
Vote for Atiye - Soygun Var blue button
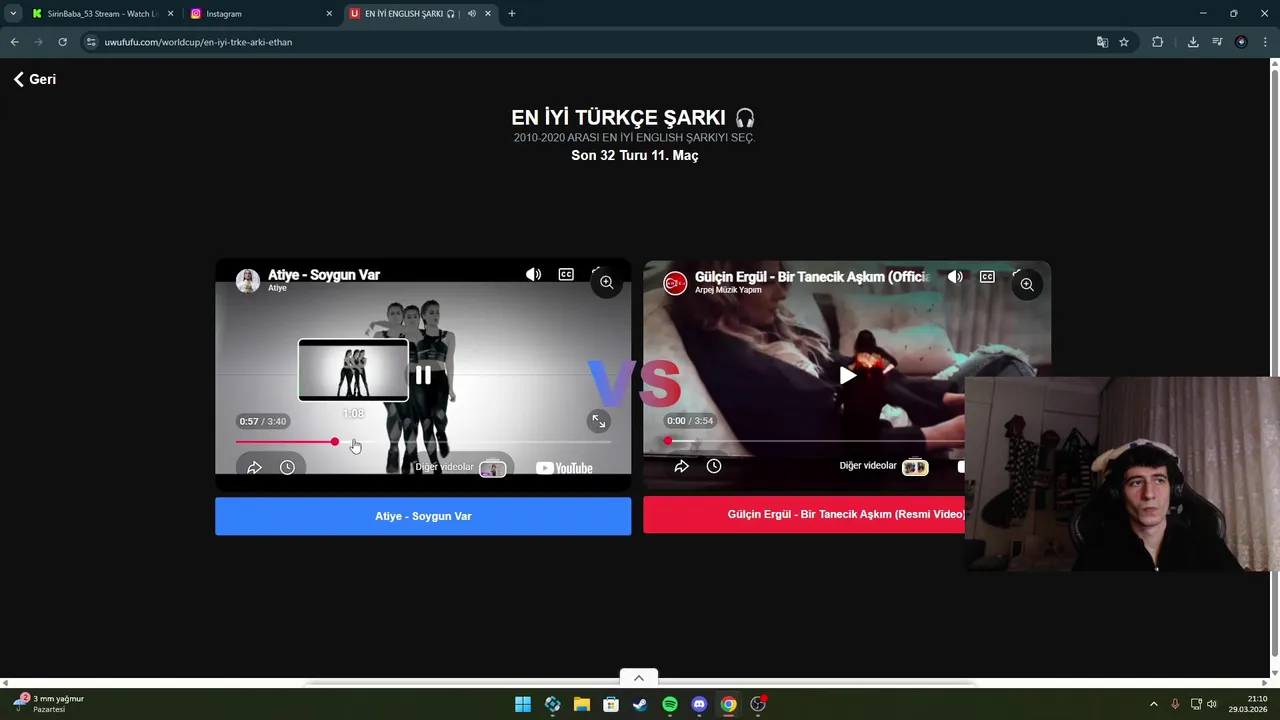423,516
